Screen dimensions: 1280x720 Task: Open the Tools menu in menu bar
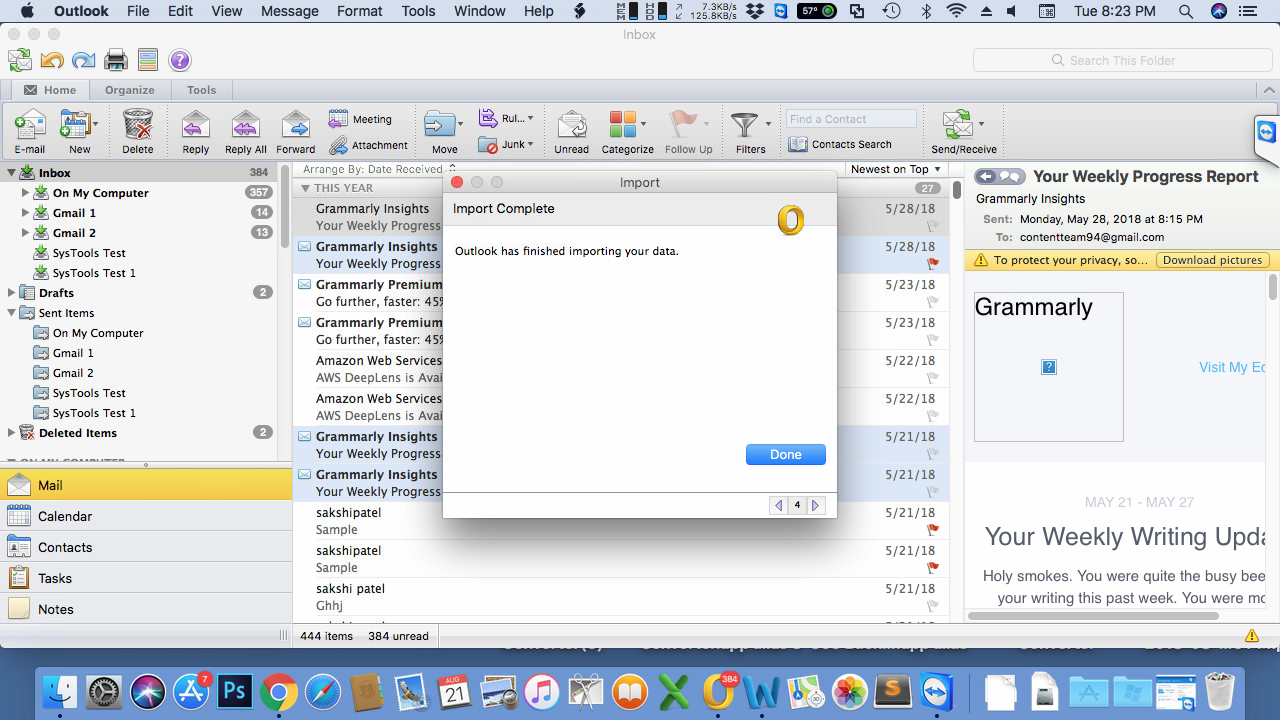(x=418, y=11)
